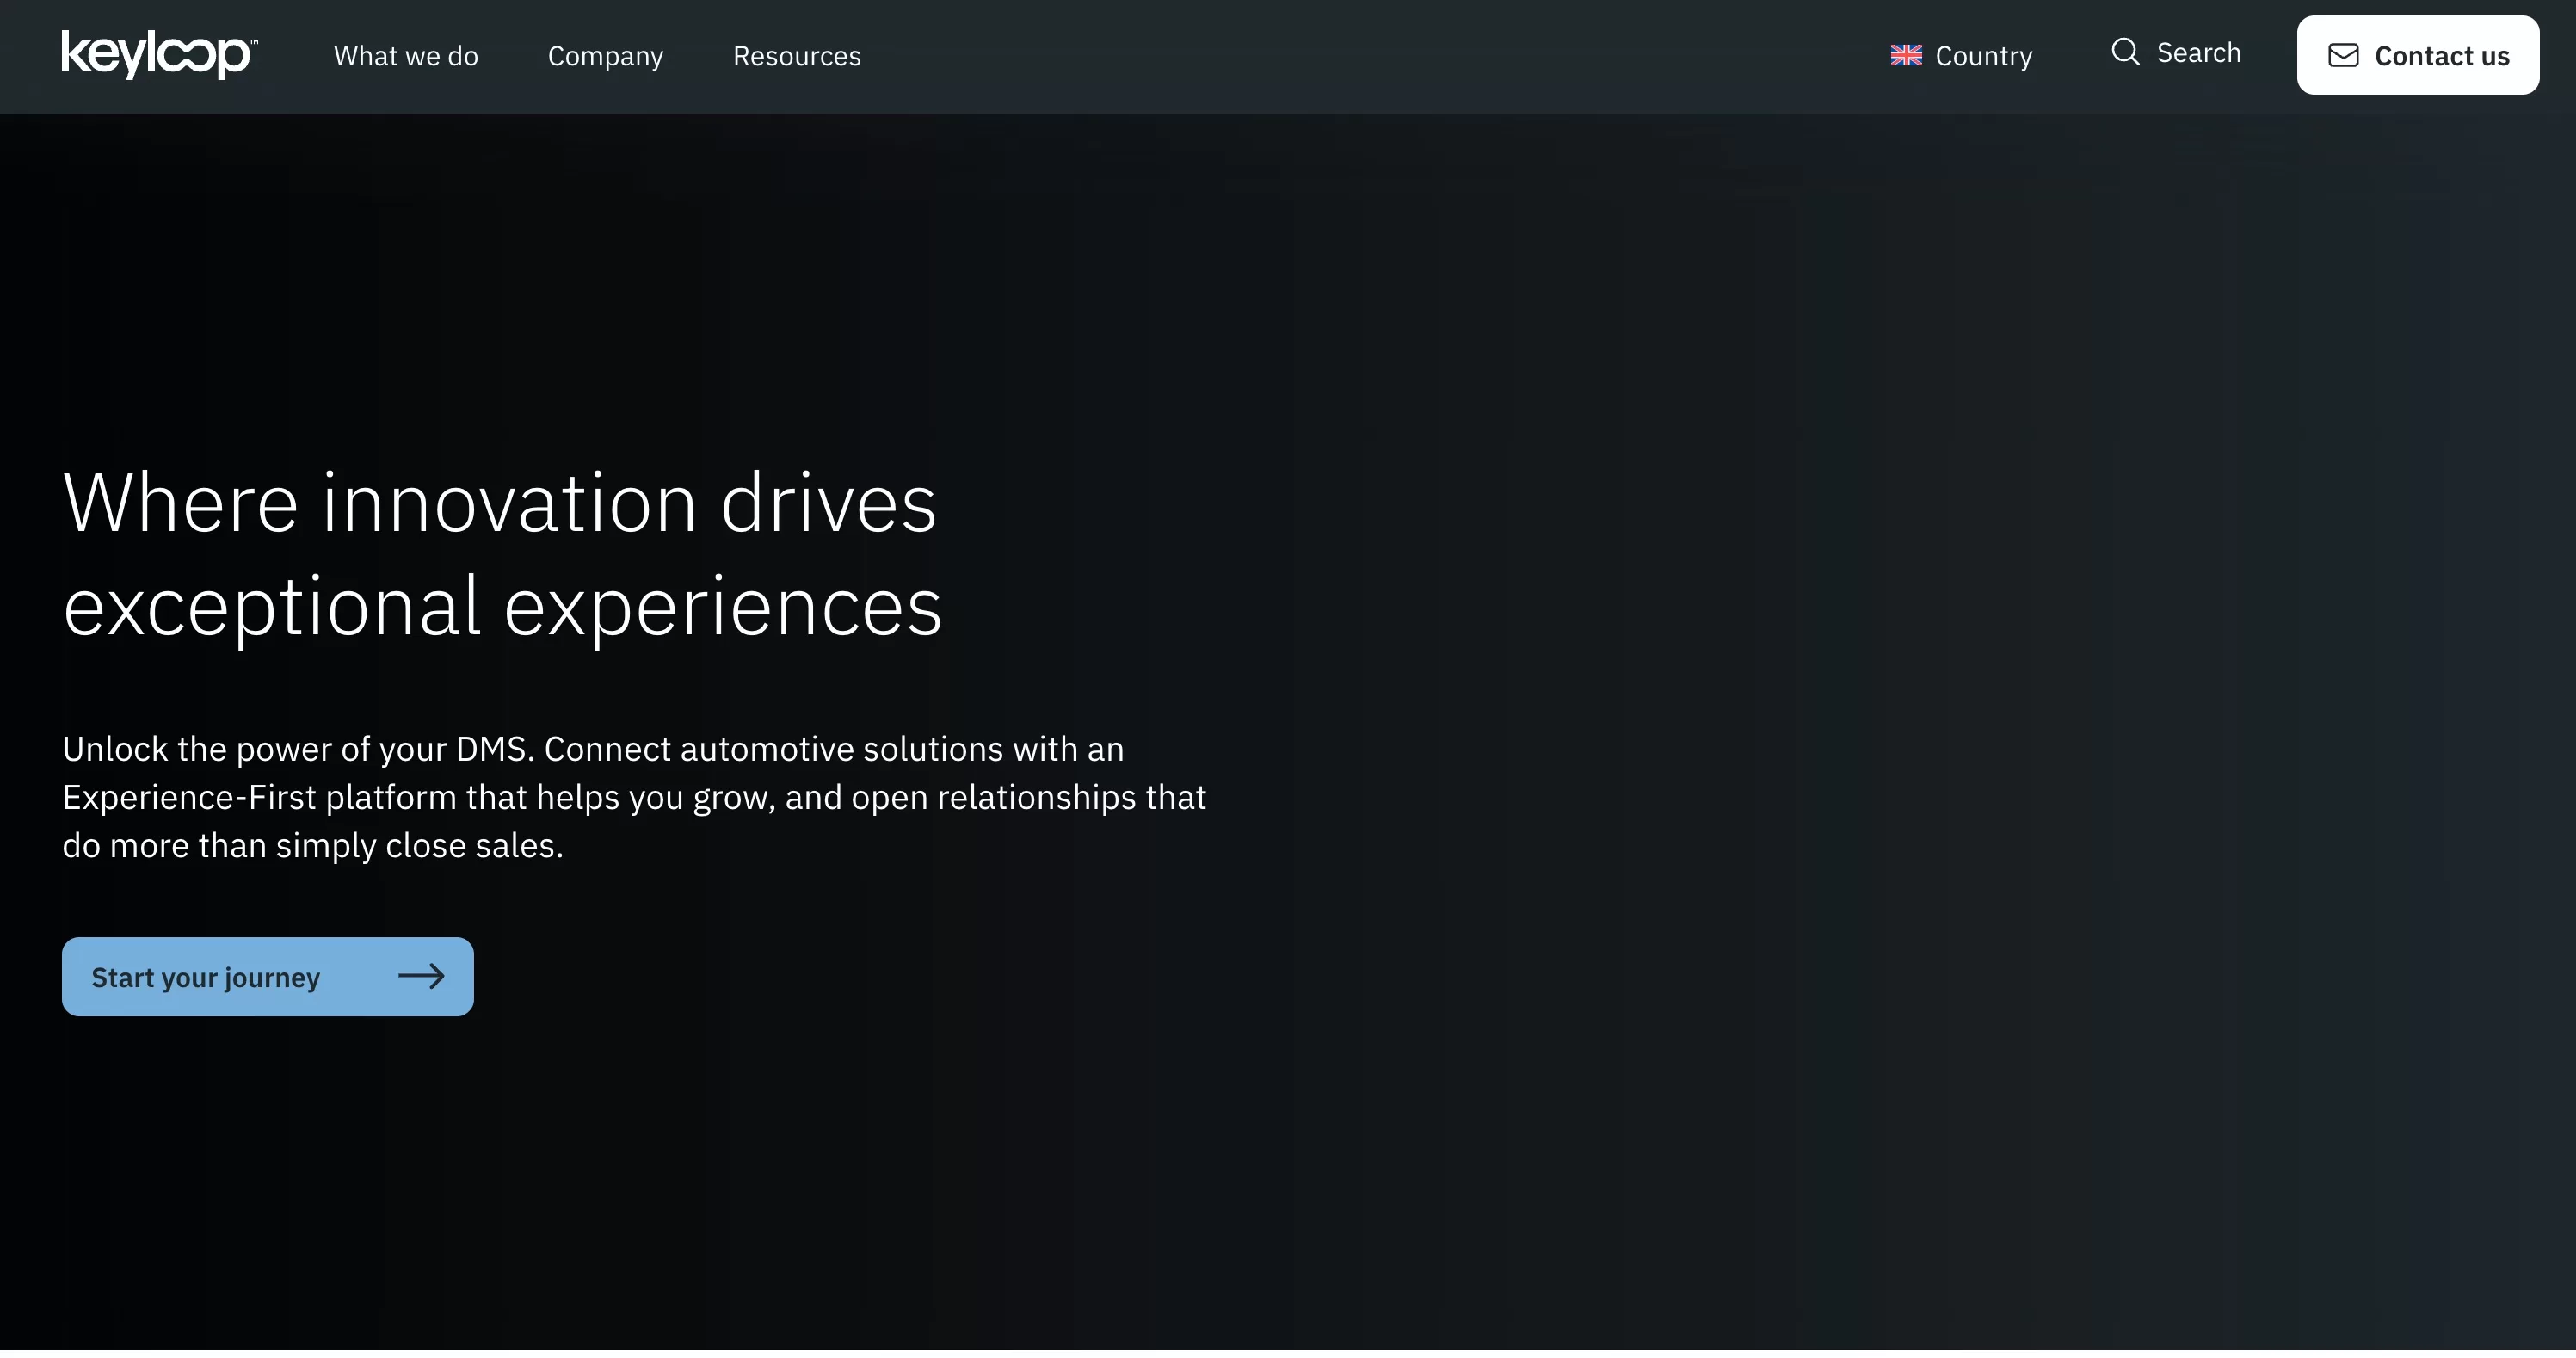Click the Contact us button label
Viewport: 2576px width, 1358px height.
click(2442, 56)
